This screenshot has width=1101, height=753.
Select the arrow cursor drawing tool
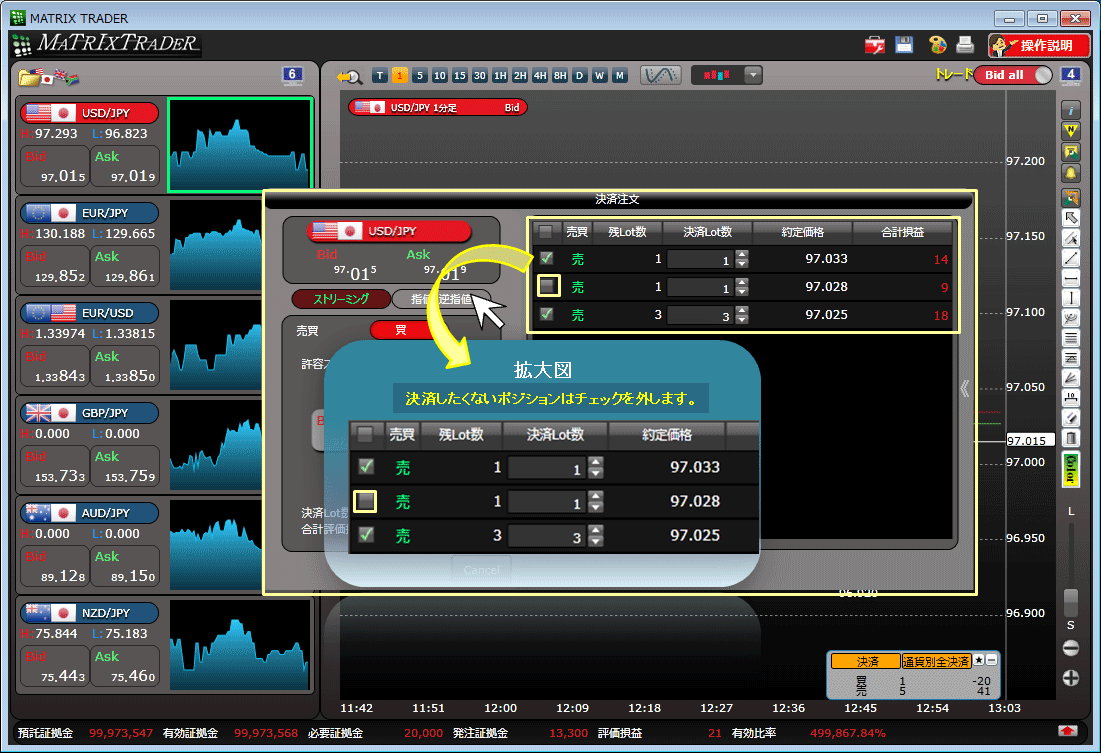1071,218
